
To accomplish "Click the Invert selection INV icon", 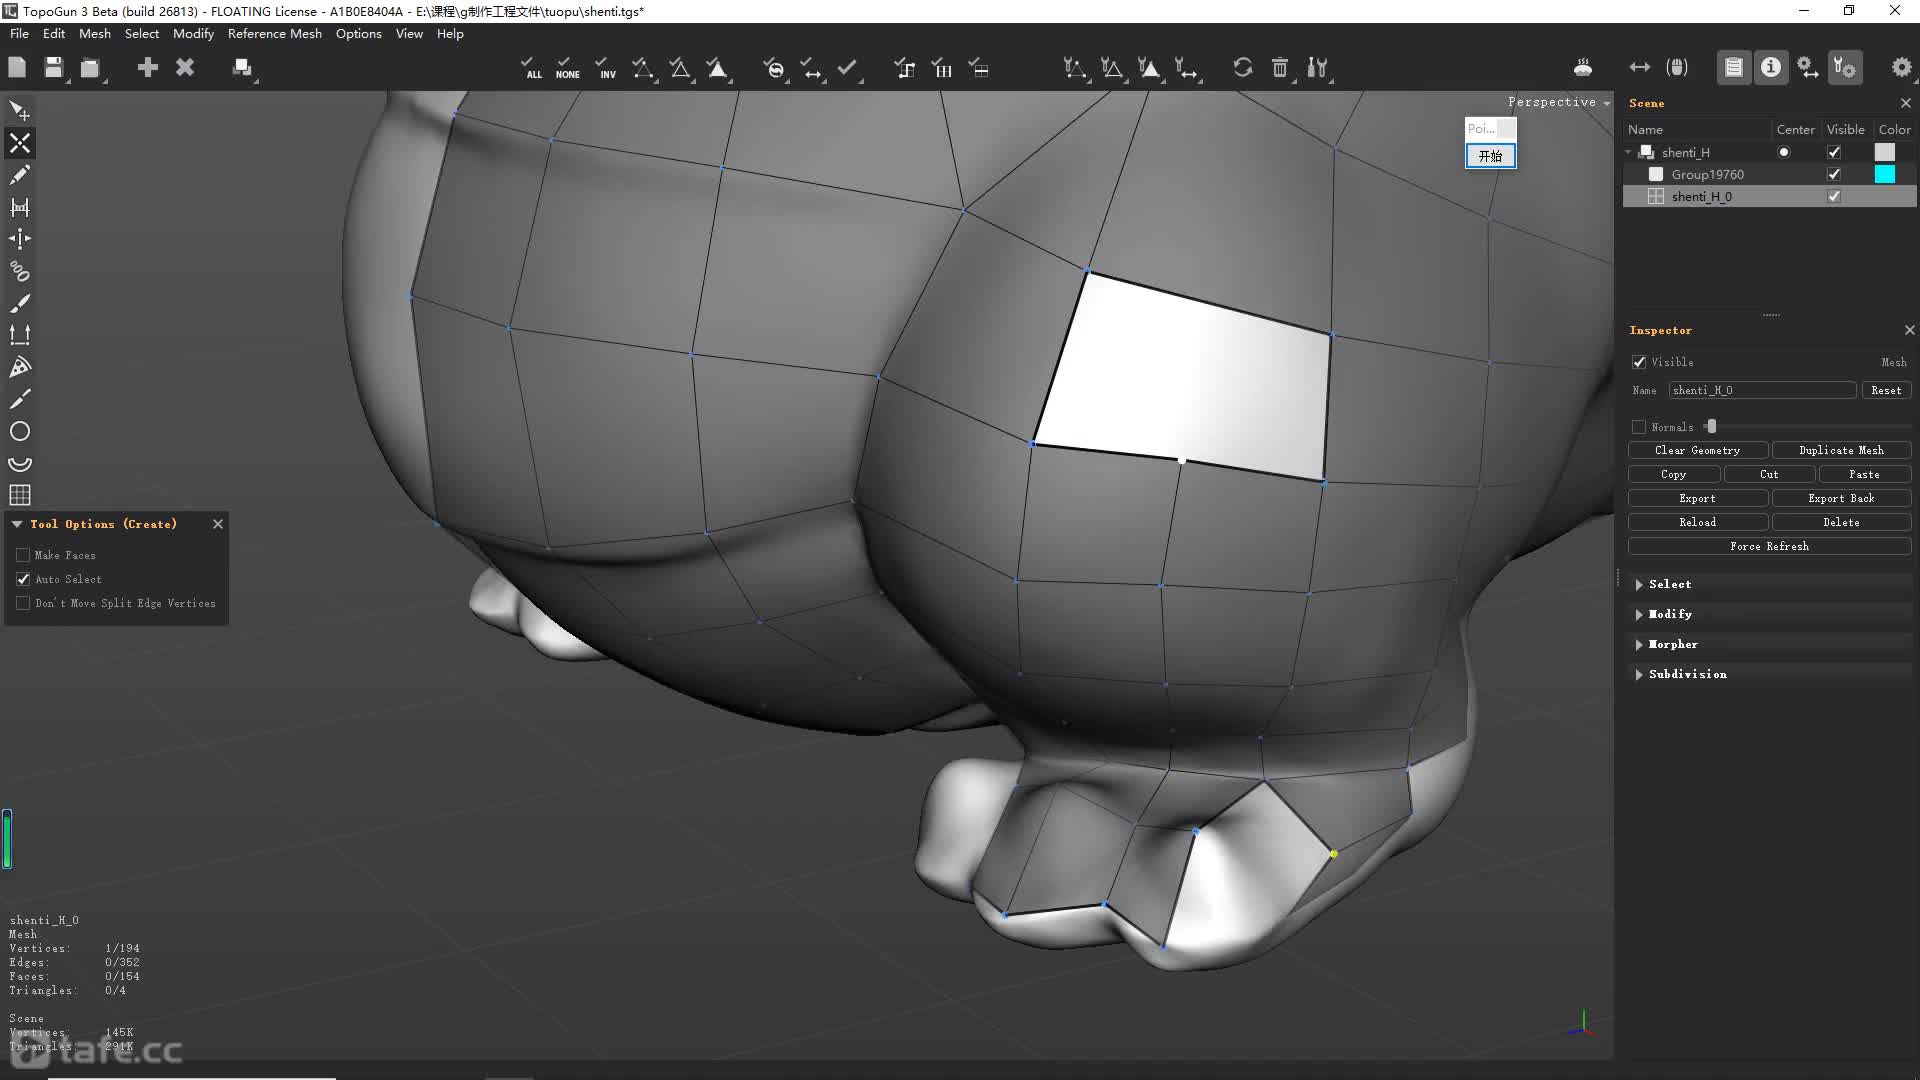I will coord(605,68).
